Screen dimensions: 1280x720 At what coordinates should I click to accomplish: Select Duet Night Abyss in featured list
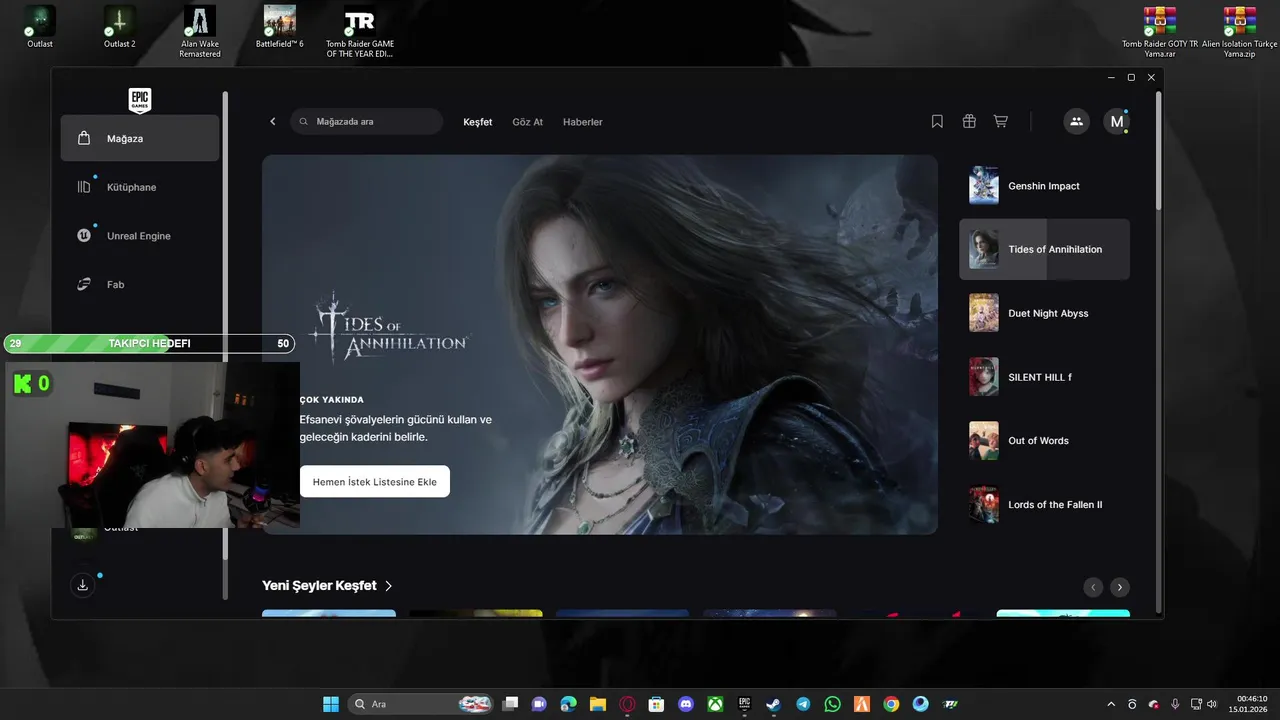click(x=1044, y=313)
